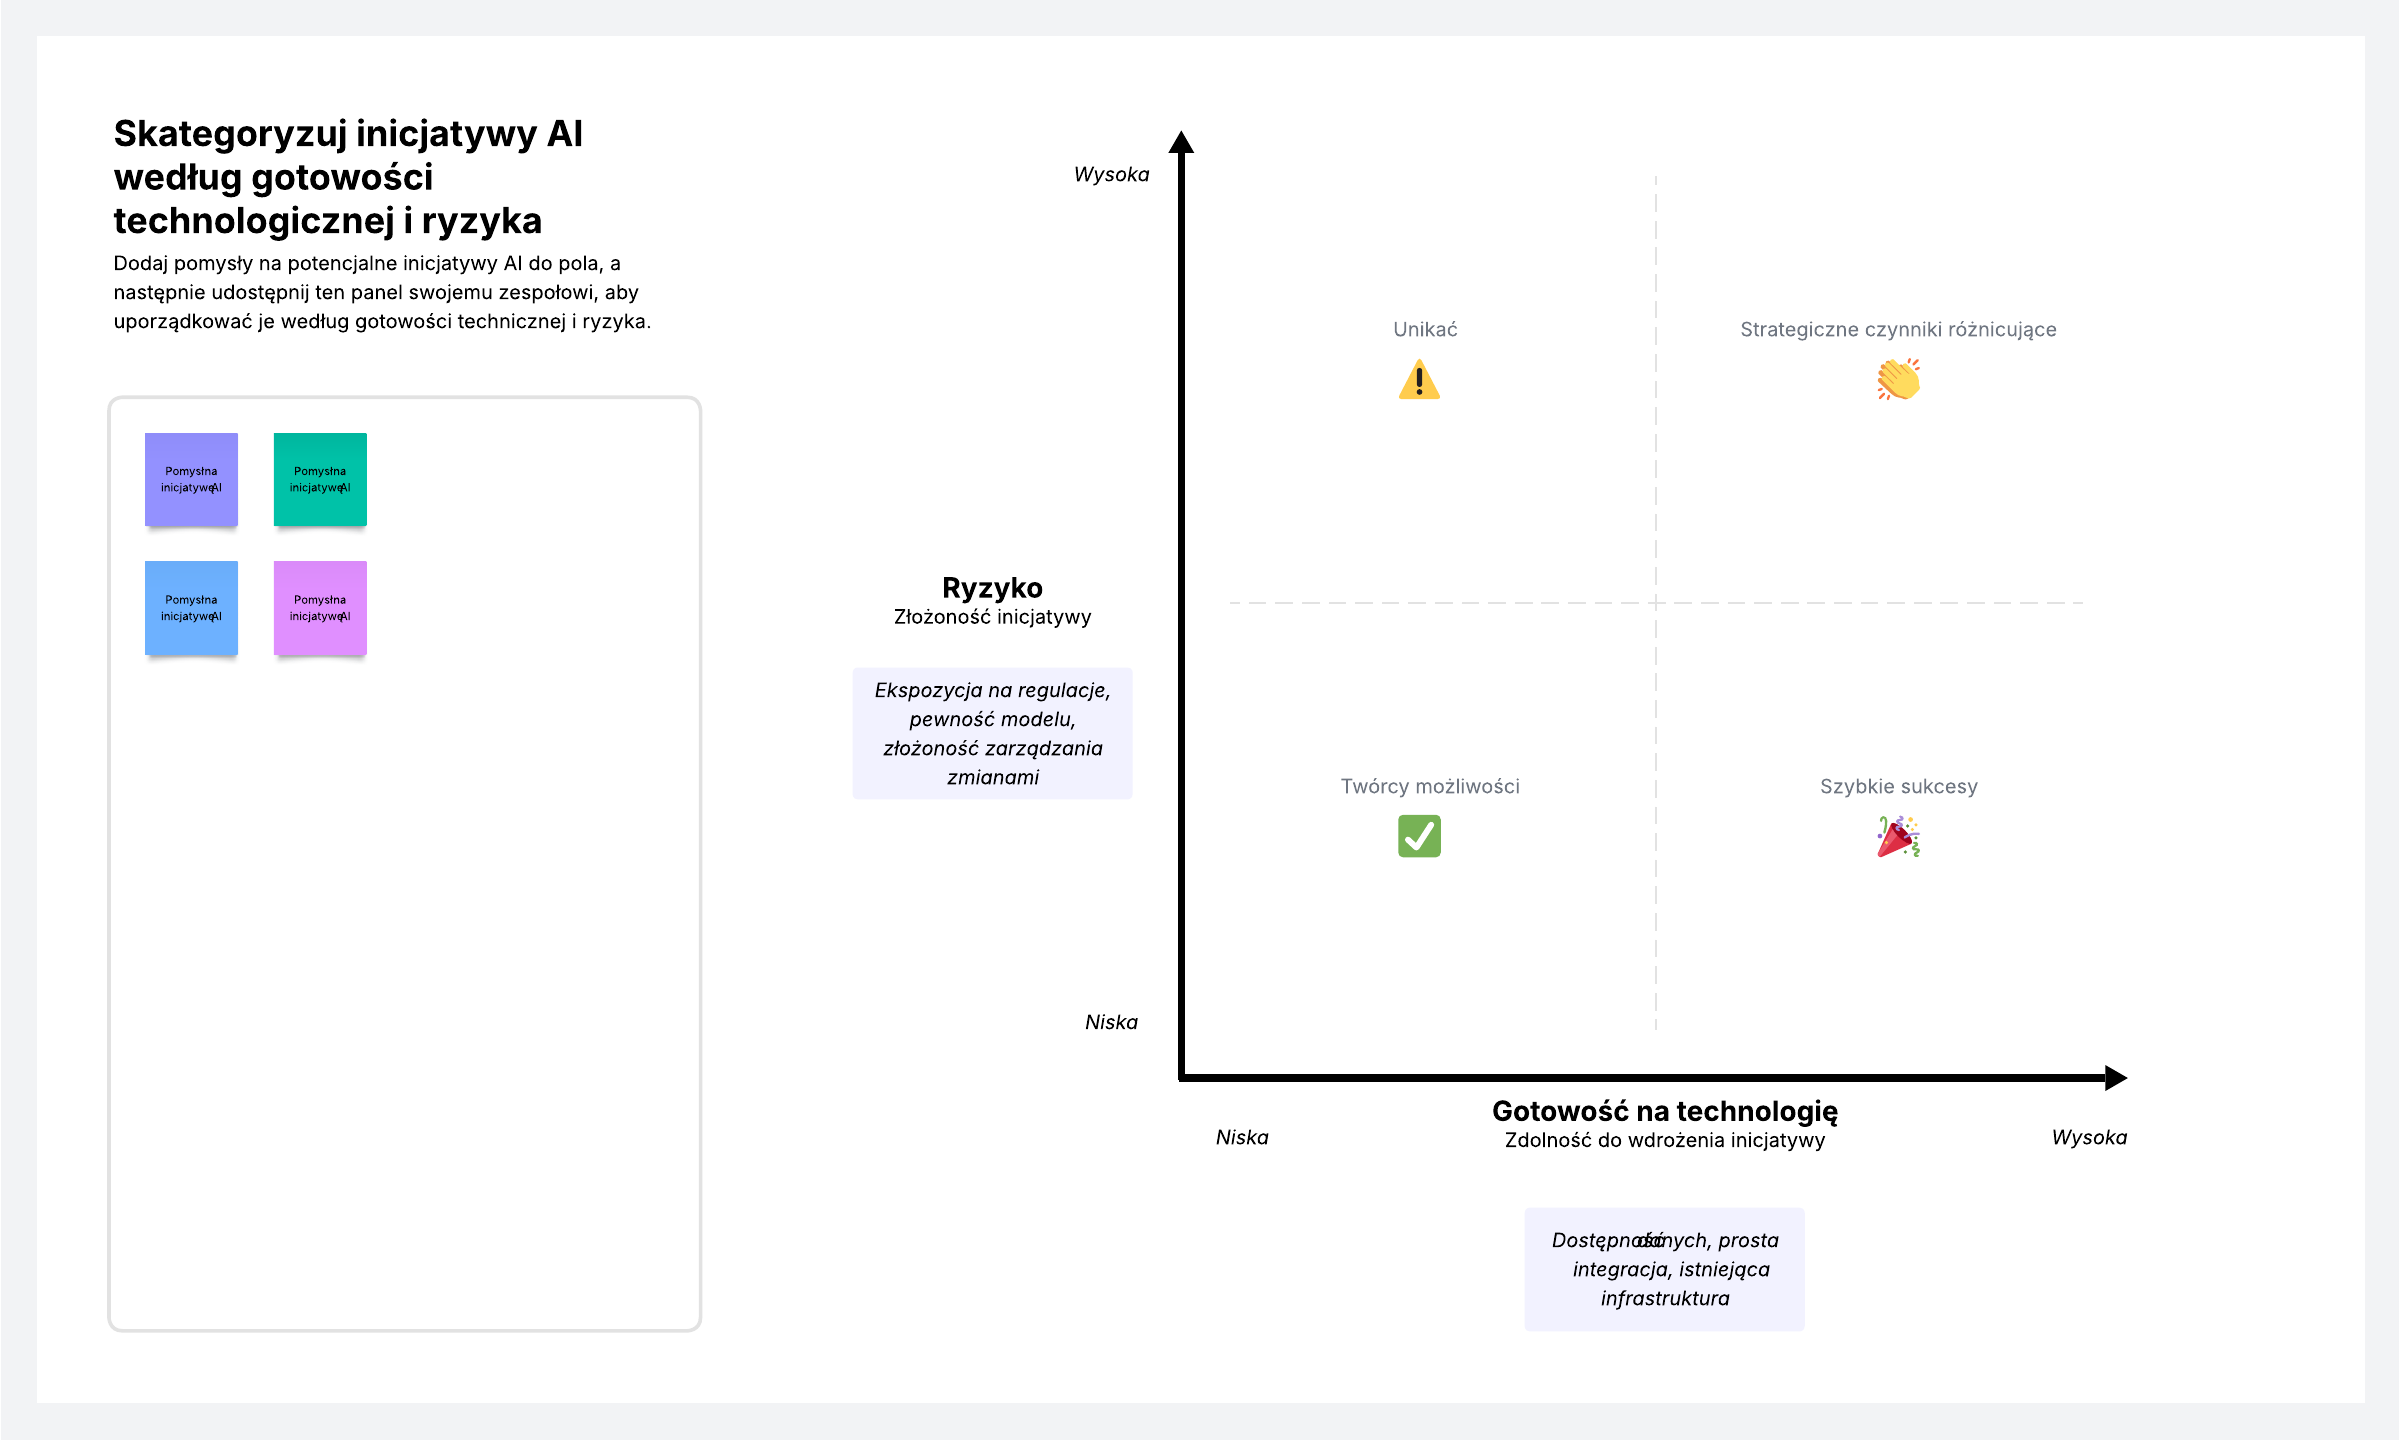2400x1440 pixels.
Task: Click the 'Unikać' quadrant label
Action: [x=1425, y=330]
